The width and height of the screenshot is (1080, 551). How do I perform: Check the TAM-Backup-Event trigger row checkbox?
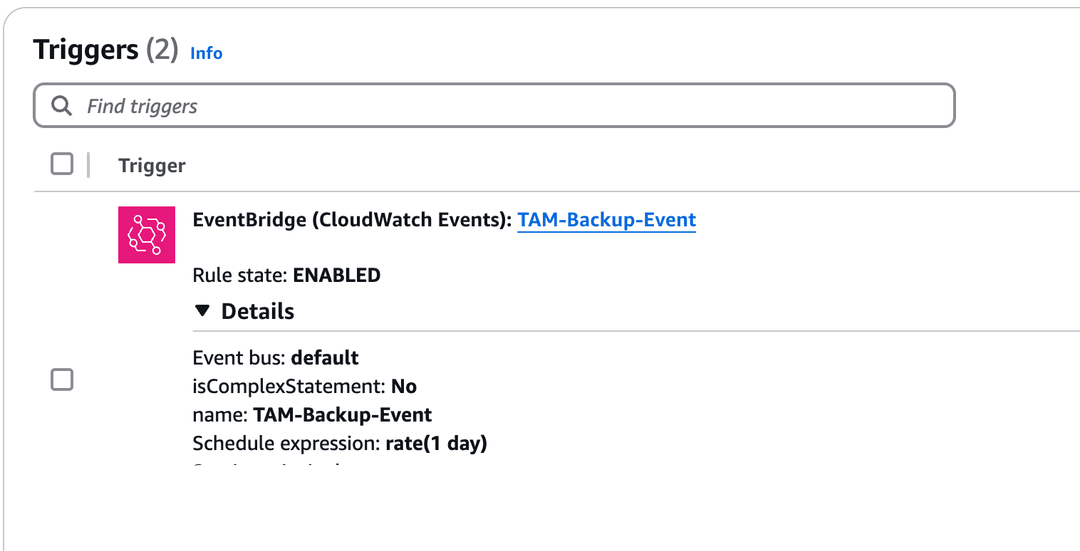pos(62,379)
